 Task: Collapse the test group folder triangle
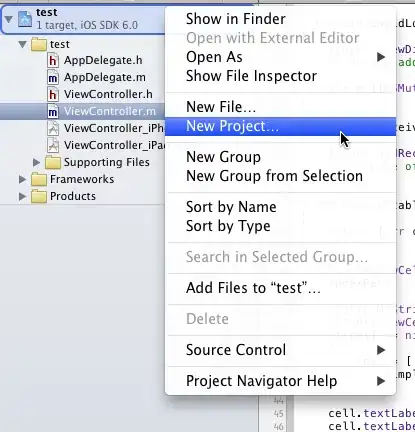[23, 44]
